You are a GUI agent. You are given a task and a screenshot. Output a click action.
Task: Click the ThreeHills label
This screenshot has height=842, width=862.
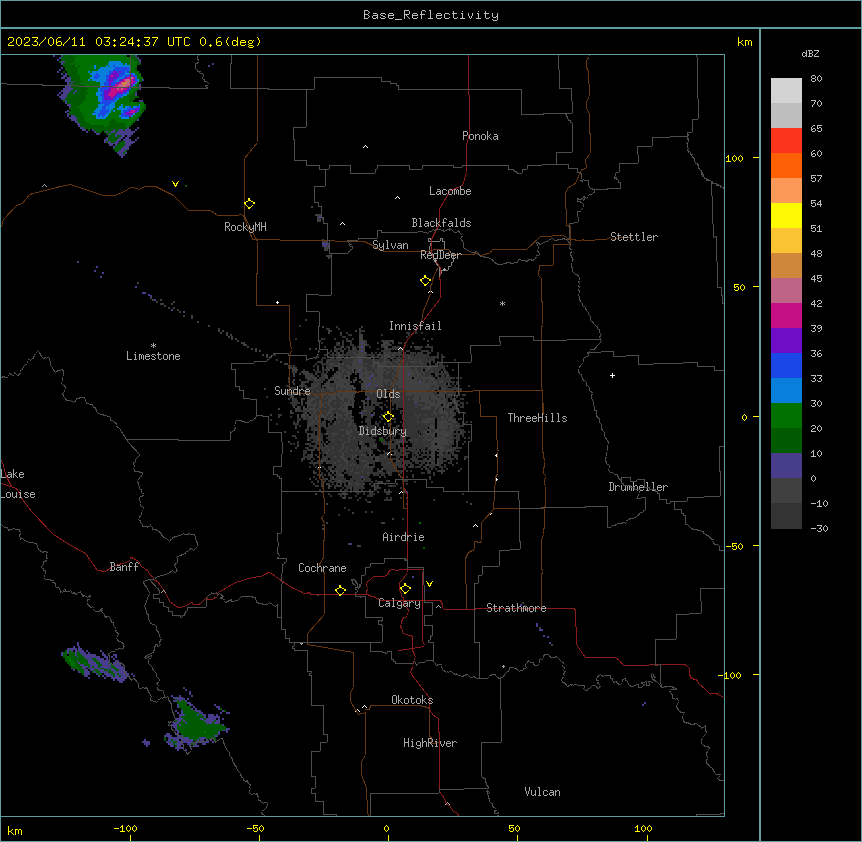pos(537,418)
